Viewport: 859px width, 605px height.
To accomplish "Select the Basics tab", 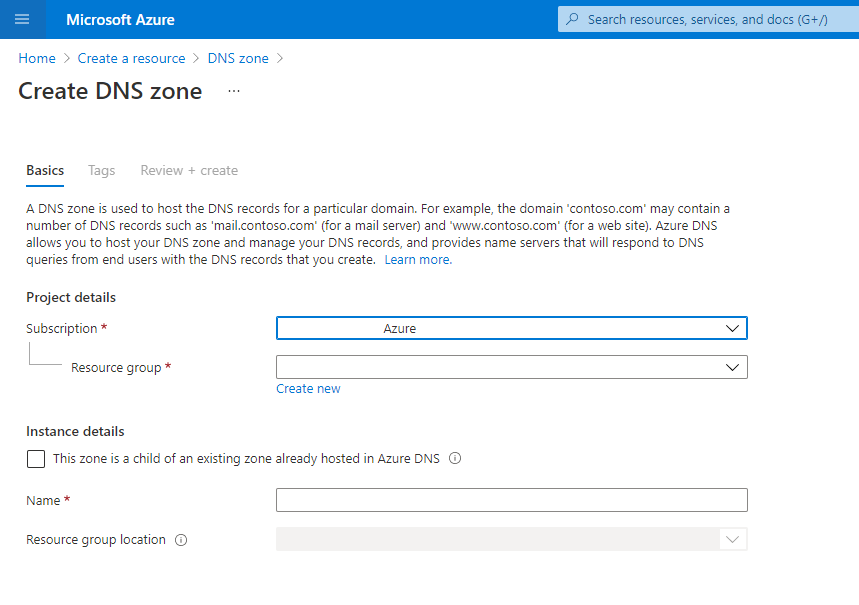I will point(45,170).
